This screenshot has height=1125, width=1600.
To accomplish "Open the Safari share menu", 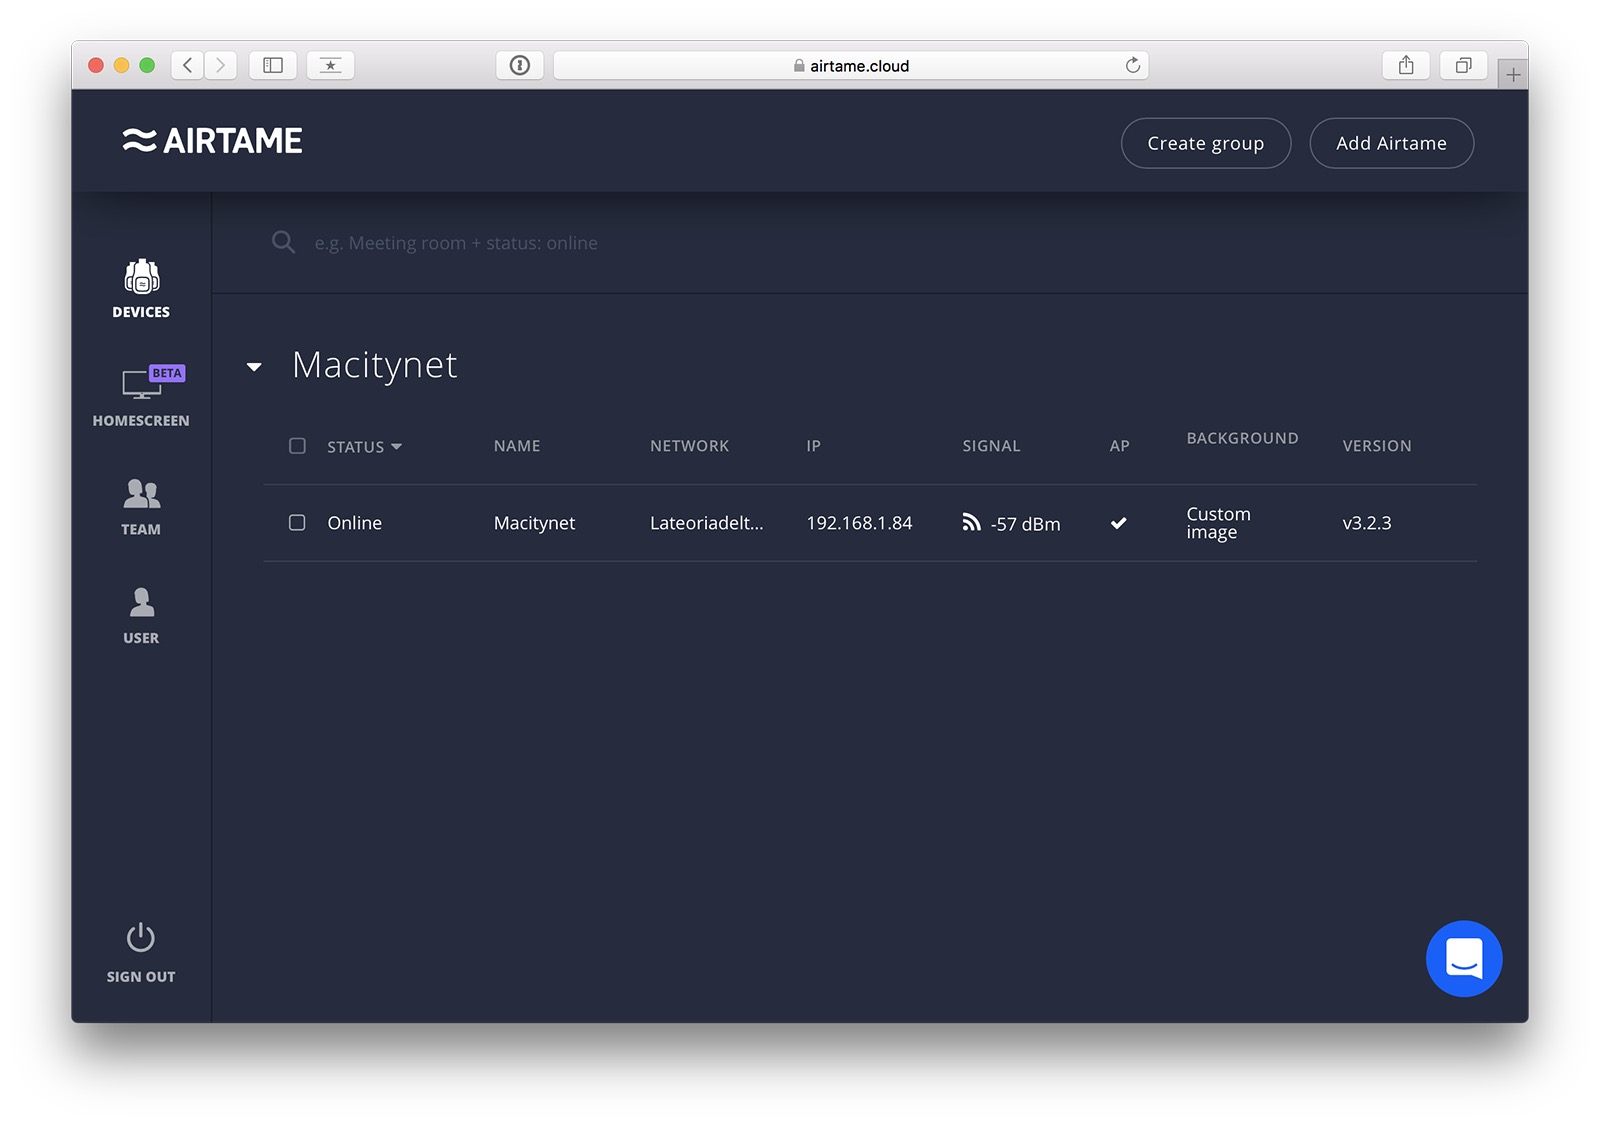I will pyautogui.click(x=1406, y=65).
